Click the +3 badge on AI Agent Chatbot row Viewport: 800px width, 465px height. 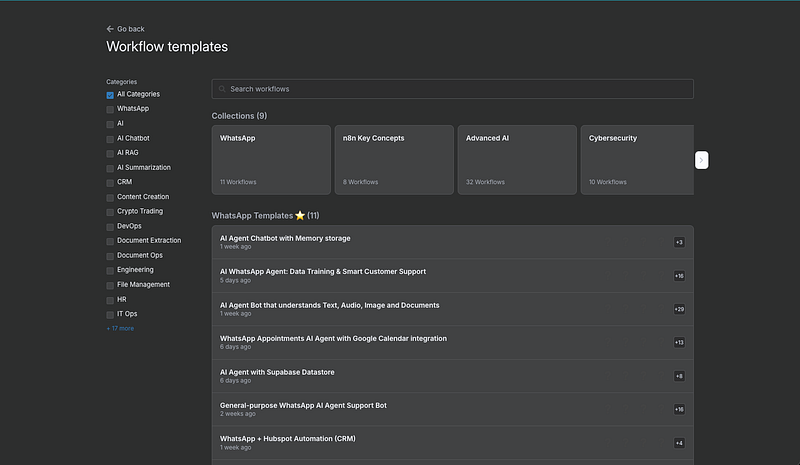click(679, 242)
